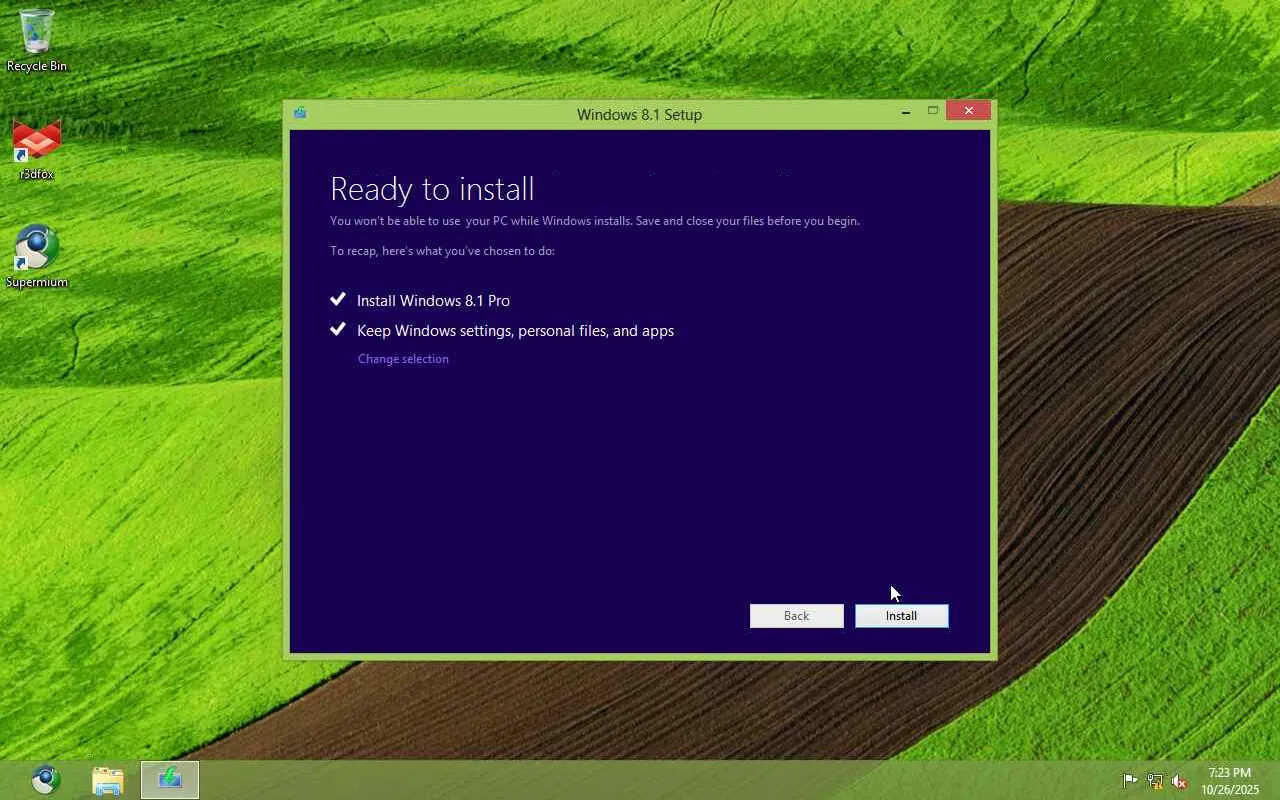Image resolution: width=1280 pixels, height=800 pixels.
Task: Click the Back button in Setup
Action: [796, 616]
